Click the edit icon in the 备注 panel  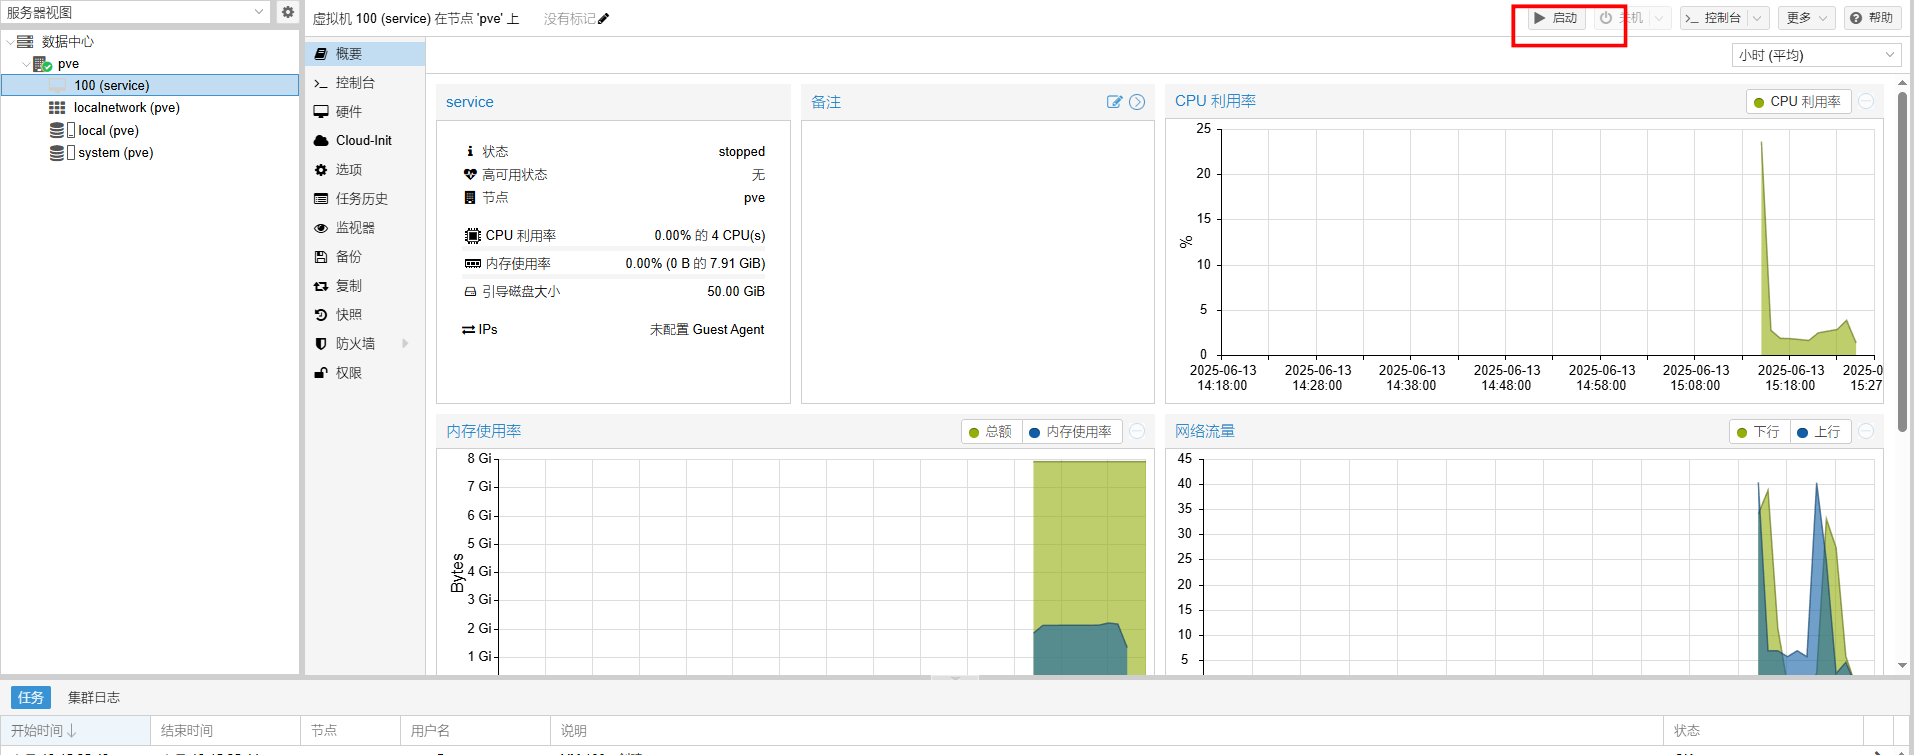tap(1114, 102)
